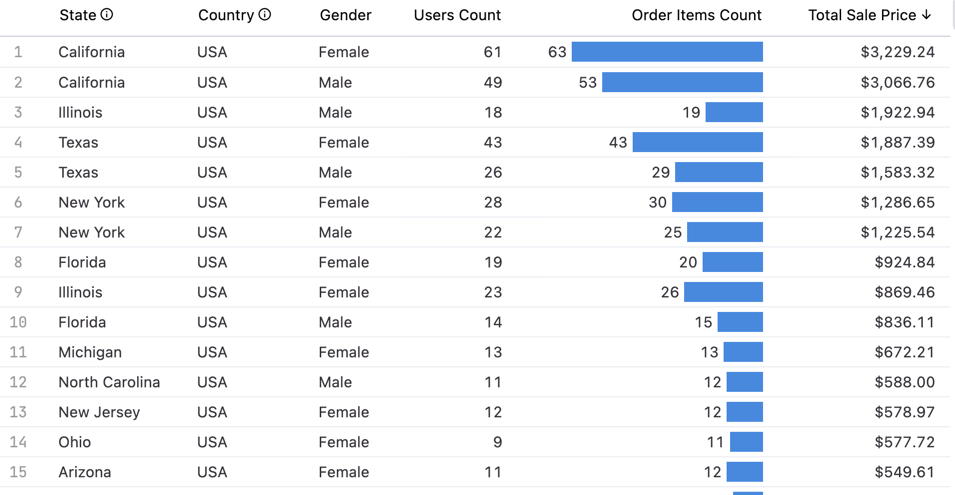The width and height of the screenshot is (955, 495).
Task: Click the State column header
Action: [77, 15]
